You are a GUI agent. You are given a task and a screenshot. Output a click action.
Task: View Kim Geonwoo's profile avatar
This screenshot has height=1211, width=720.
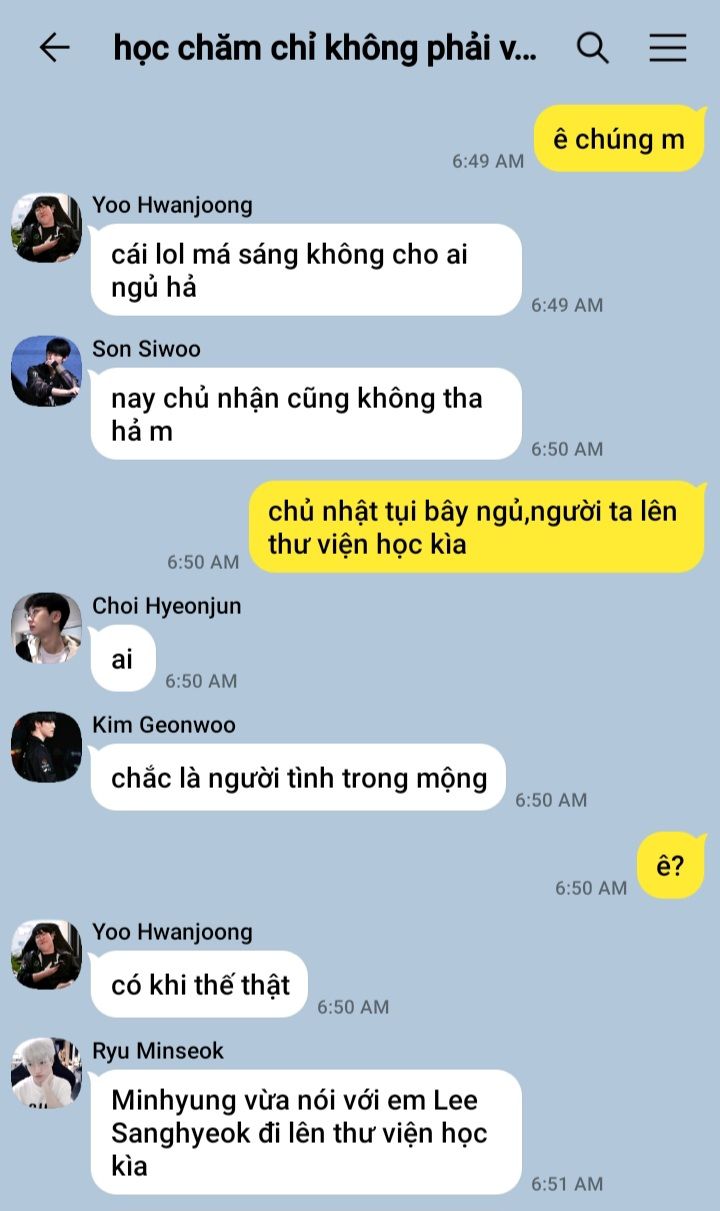[46, 748]
